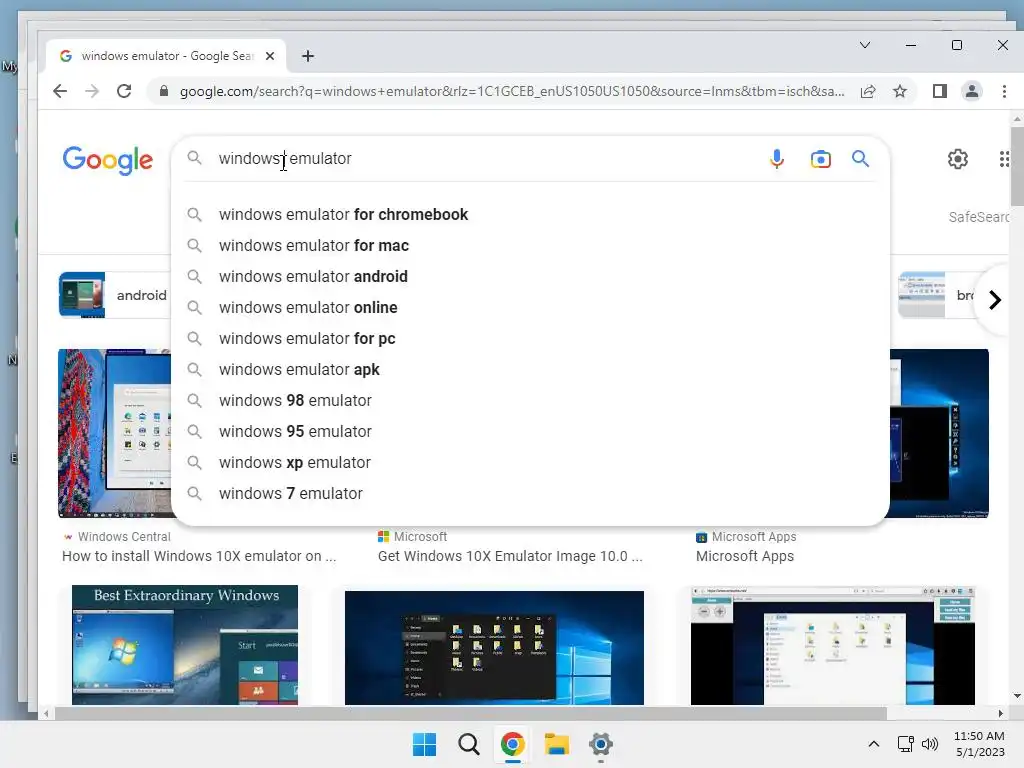
Task: Reload the current page
Action: pyautogui.click(x=124, y=91)
